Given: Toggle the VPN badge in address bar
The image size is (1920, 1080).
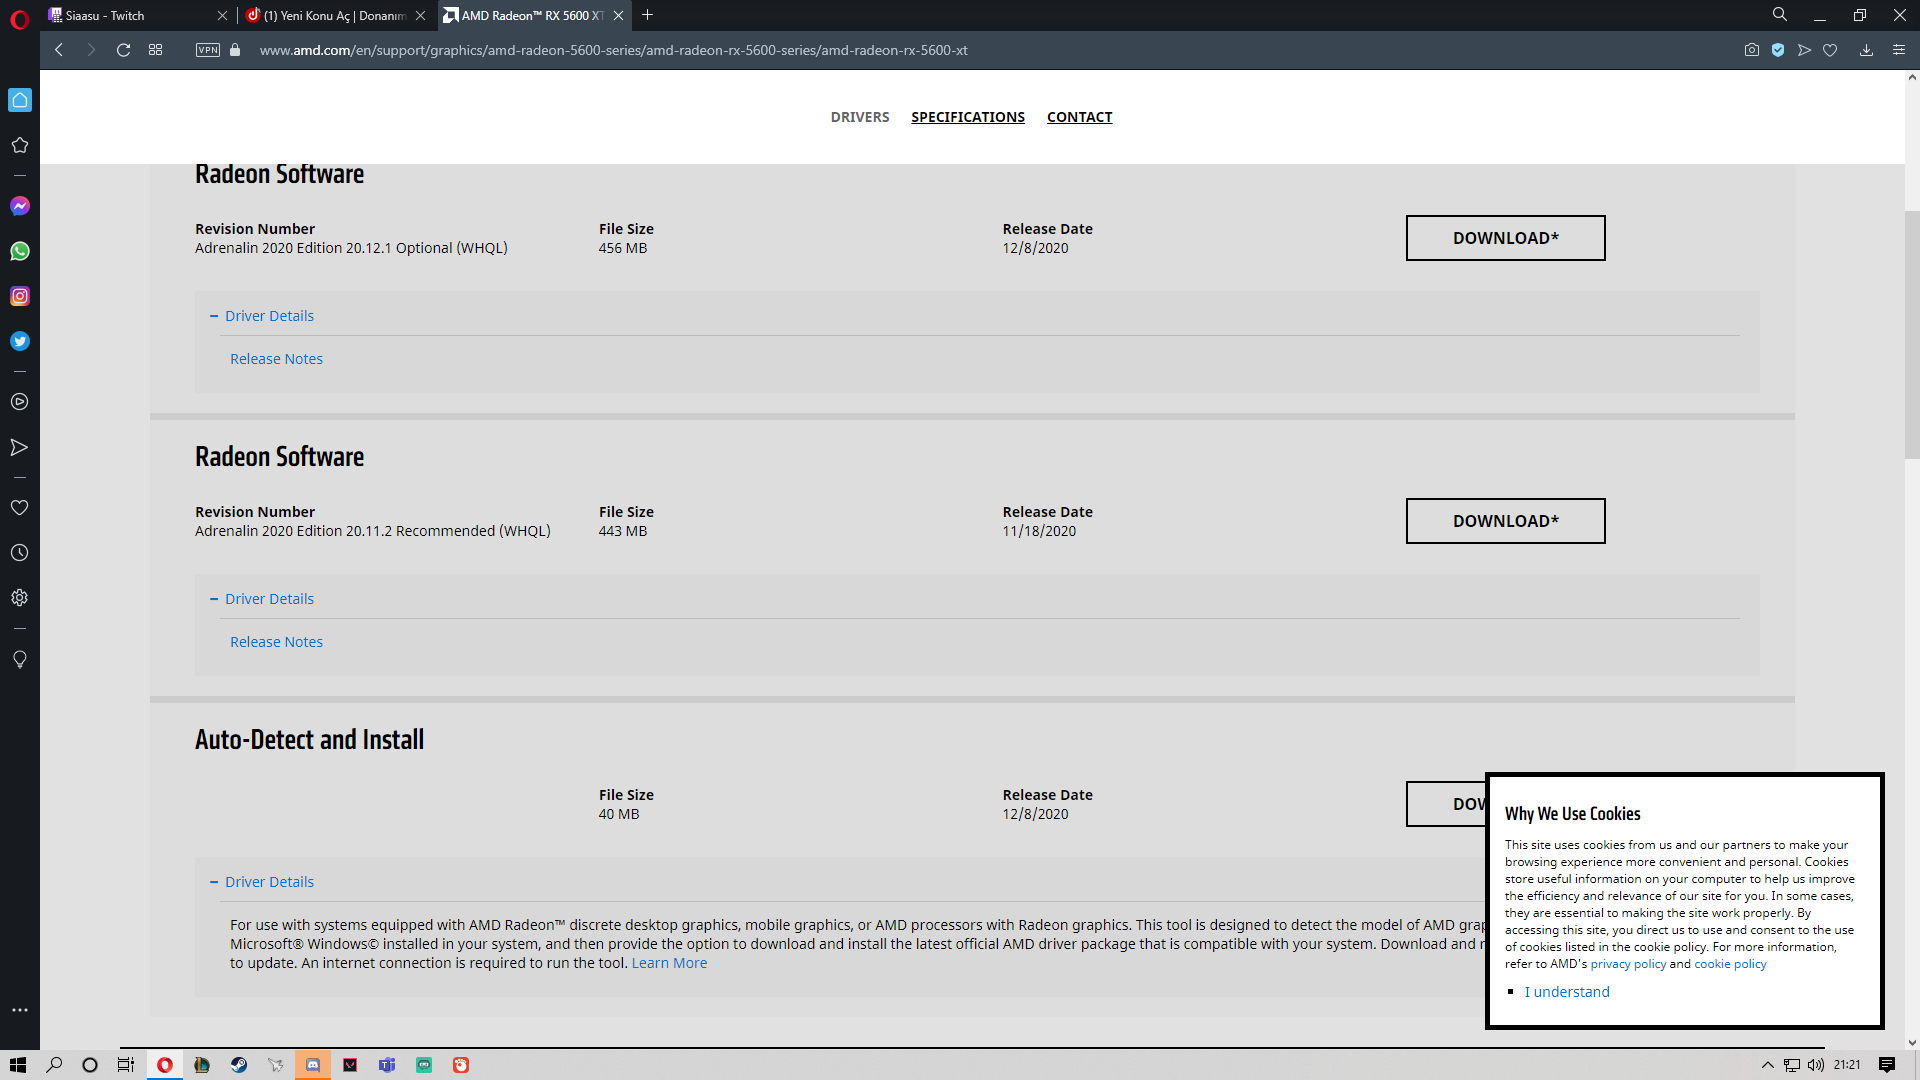Looking at the screenshot, I should point(208,50).
